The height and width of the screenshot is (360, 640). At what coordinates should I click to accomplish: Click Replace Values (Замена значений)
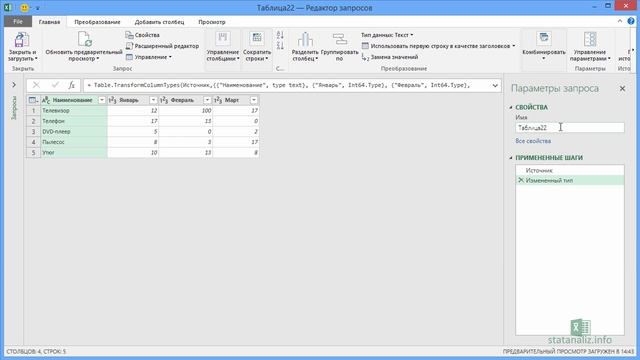tap(390, 57)
